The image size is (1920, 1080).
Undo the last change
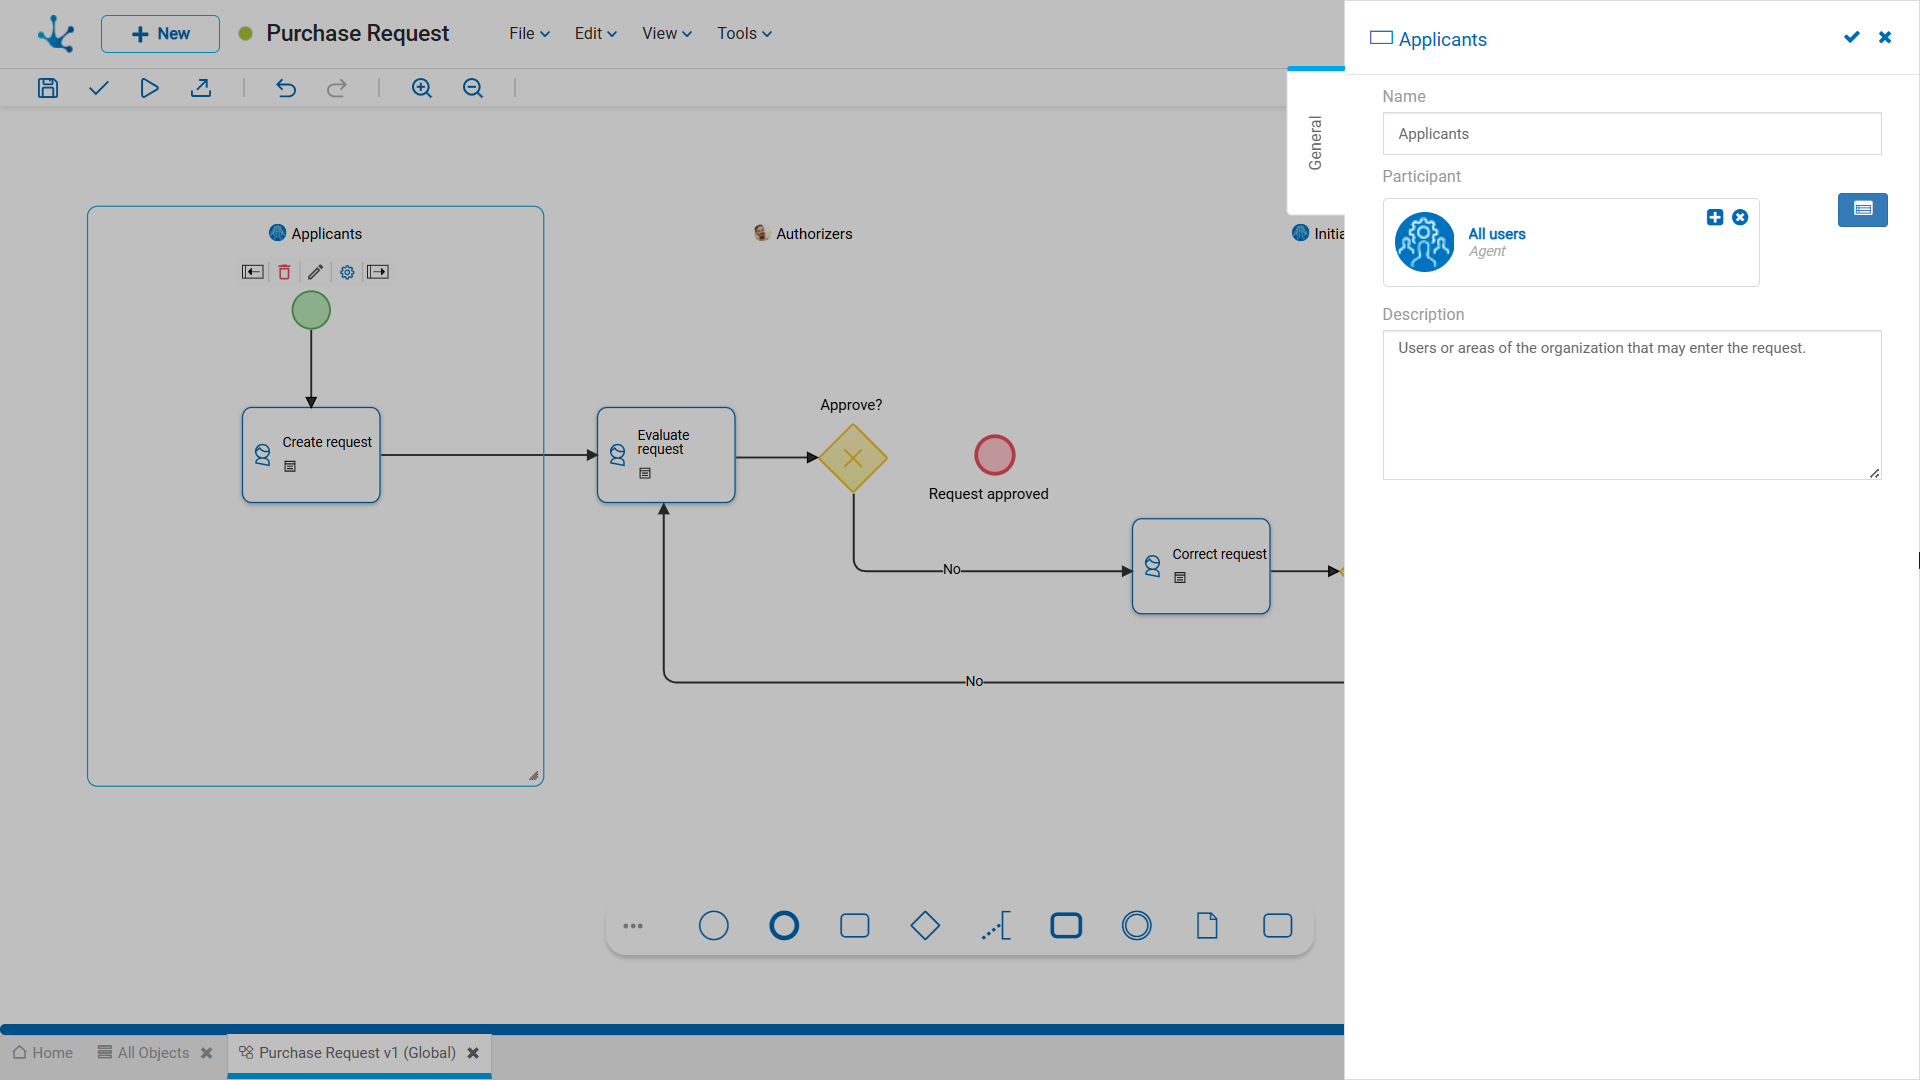[286, 88]
